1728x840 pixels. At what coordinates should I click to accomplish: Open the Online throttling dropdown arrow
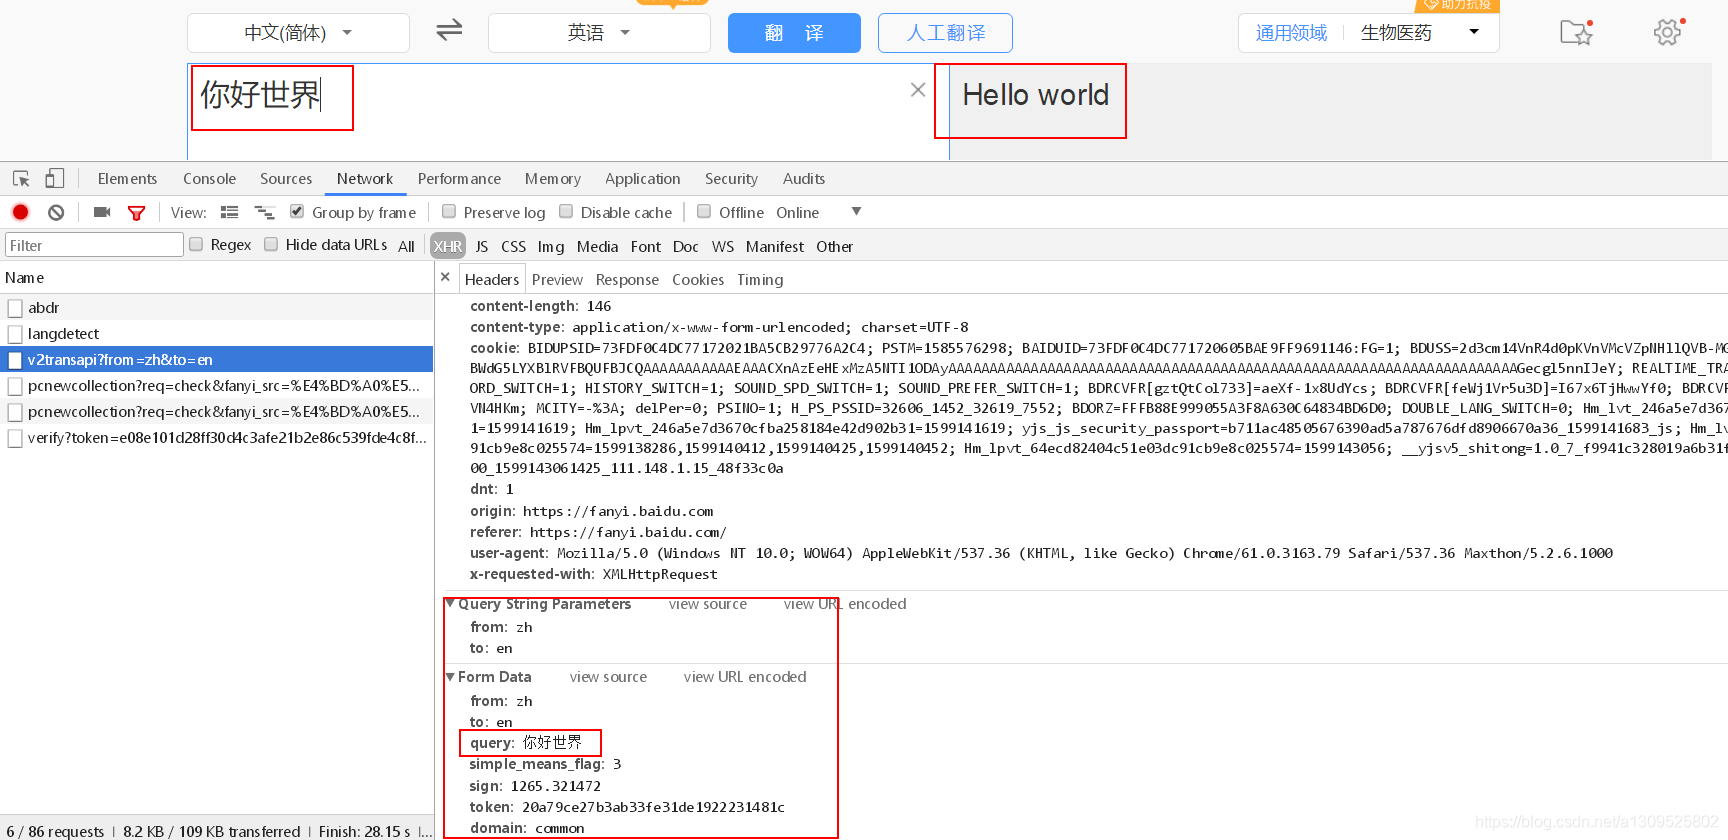[x=856, y=211]
